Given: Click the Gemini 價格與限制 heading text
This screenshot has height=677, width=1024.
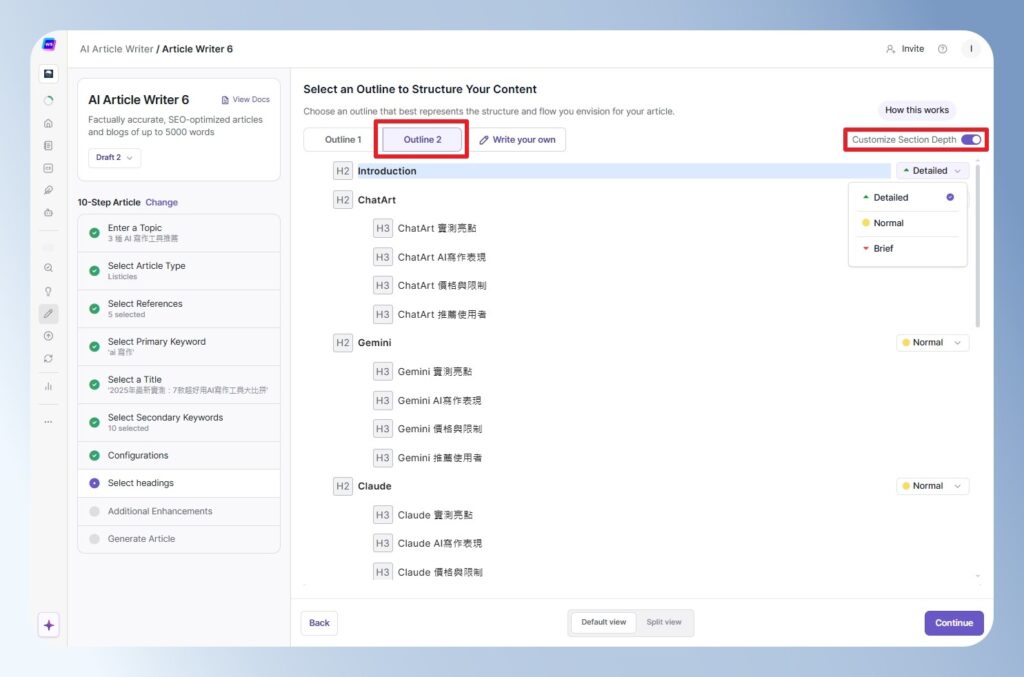Looking at the screenshot, I should pyautogui.click(x=440, y=429).
